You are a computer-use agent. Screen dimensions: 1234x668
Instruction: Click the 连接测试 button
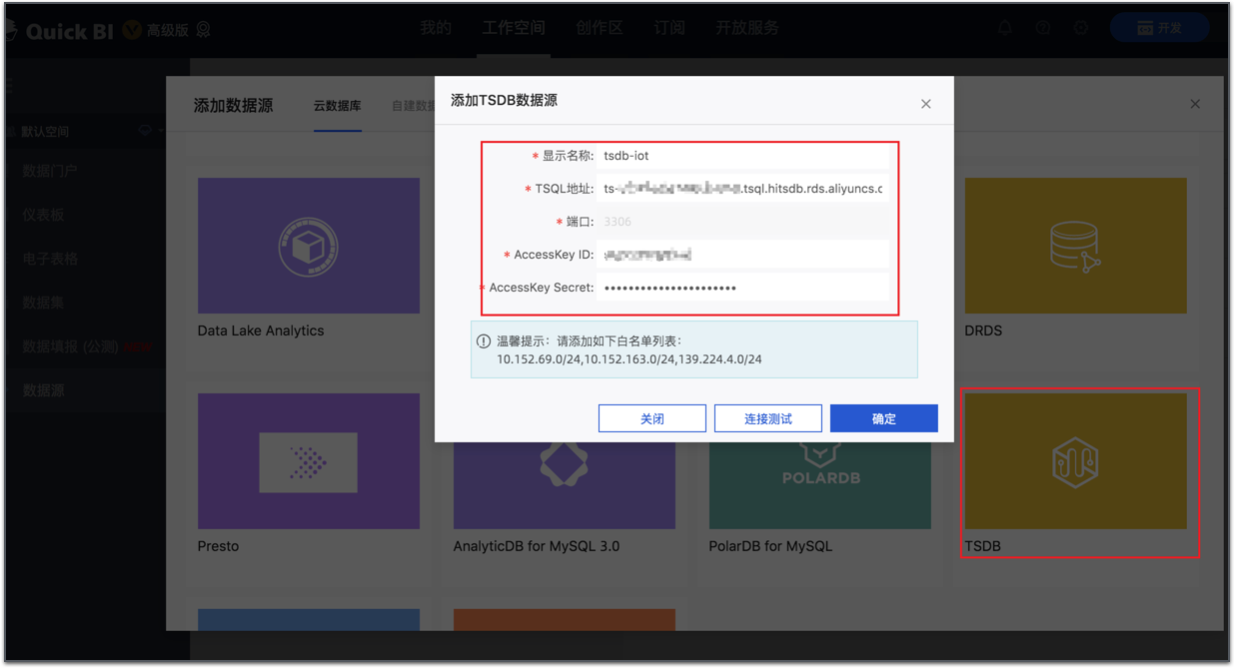coord(768,419)
